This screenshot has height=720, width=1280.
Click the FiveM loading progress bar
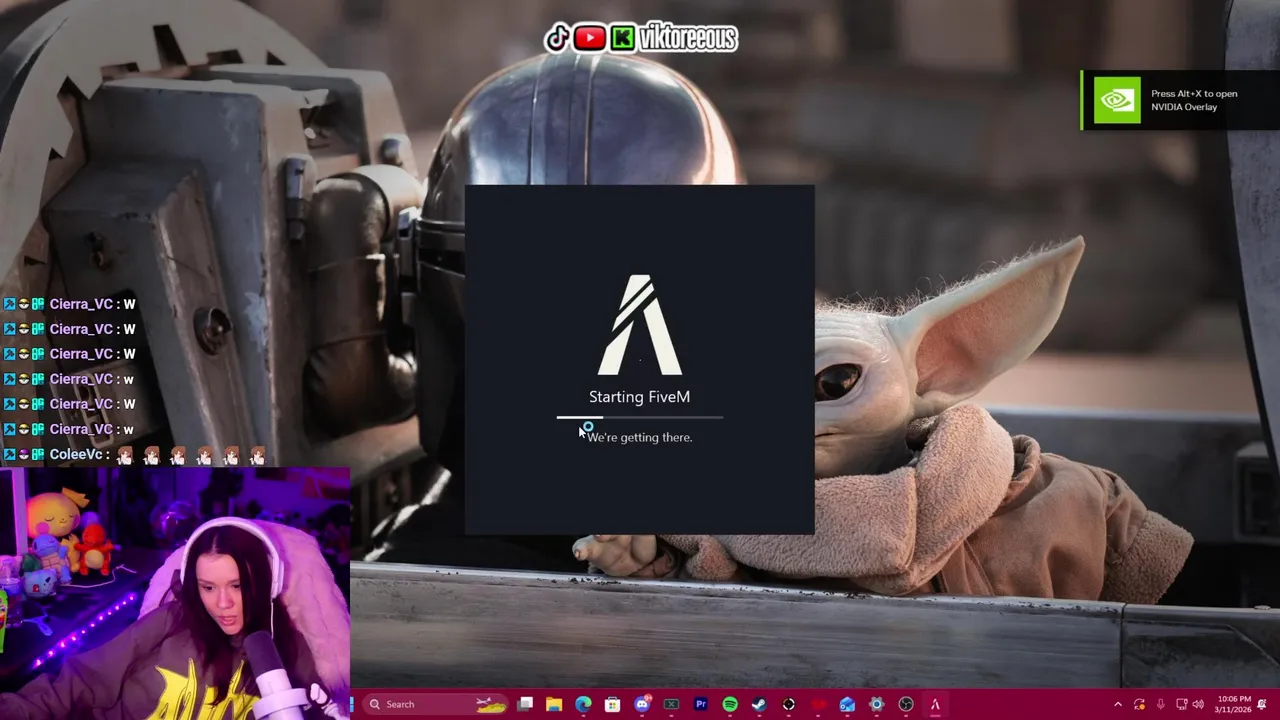(x=640, y=417)
